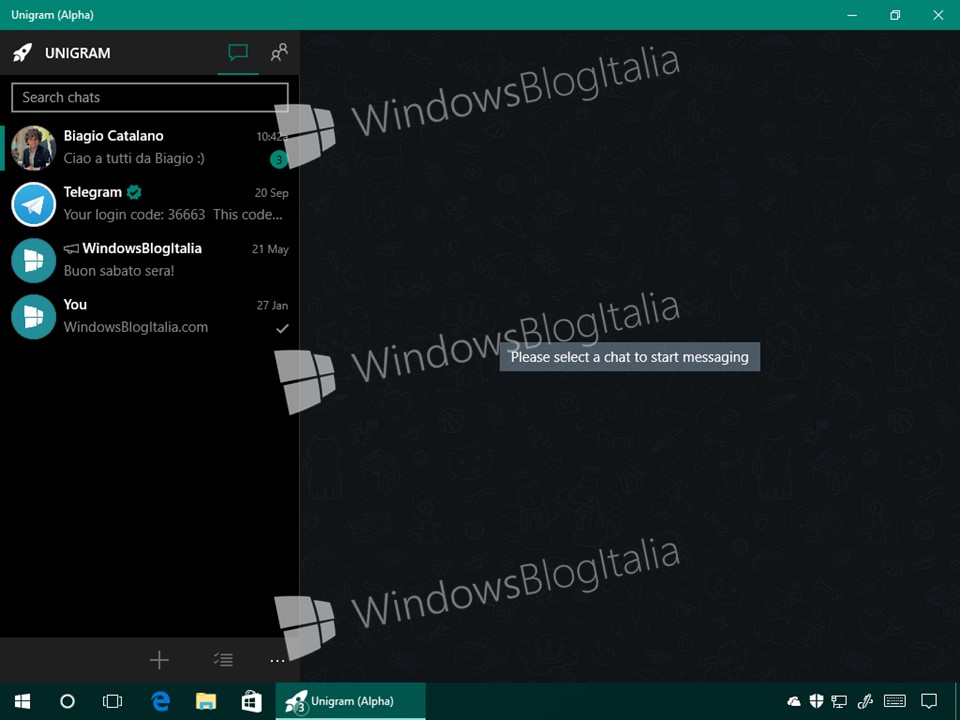Click the You chat avatar
The image size is (960, 720).
[34, 317]
